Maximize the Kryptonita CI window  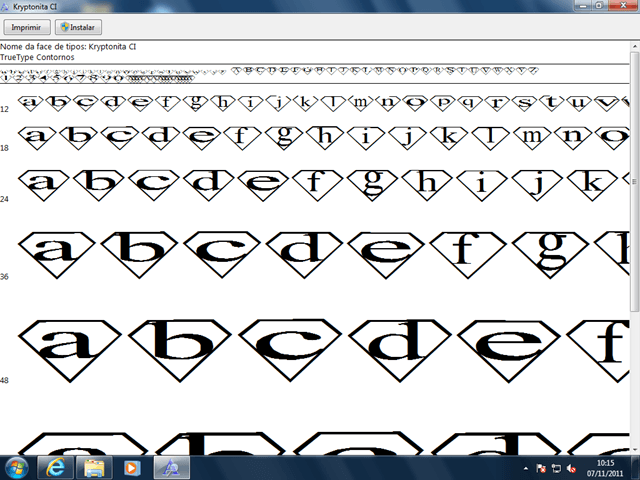(x=599, y=5)
